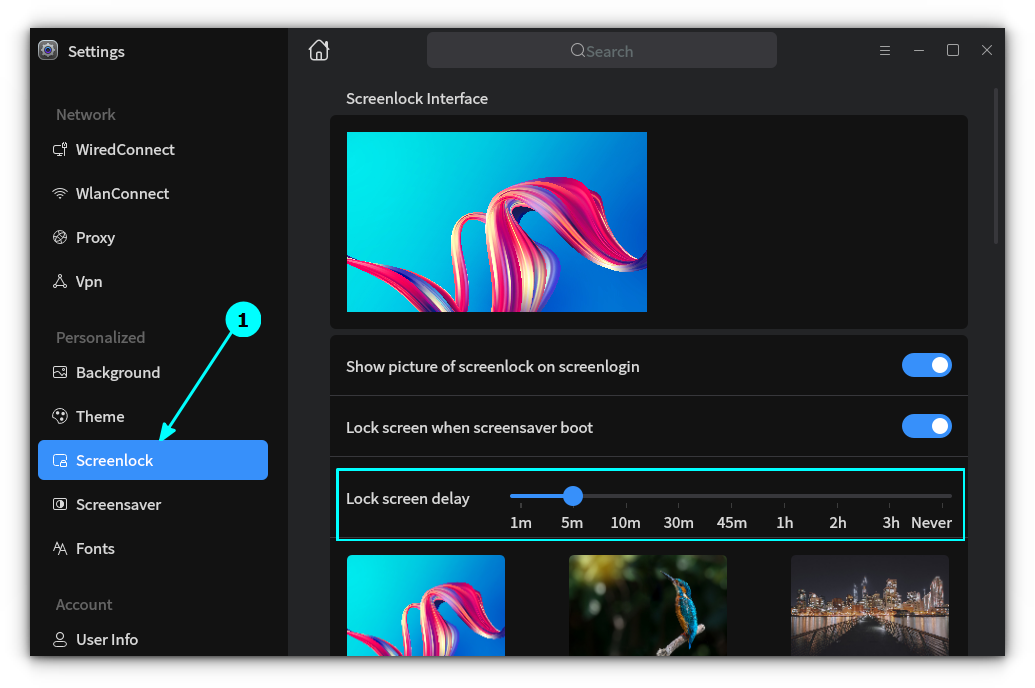The image size is (1035, 688).
Task: Click the Background picture icon
Action: click(x=60, y=372)
